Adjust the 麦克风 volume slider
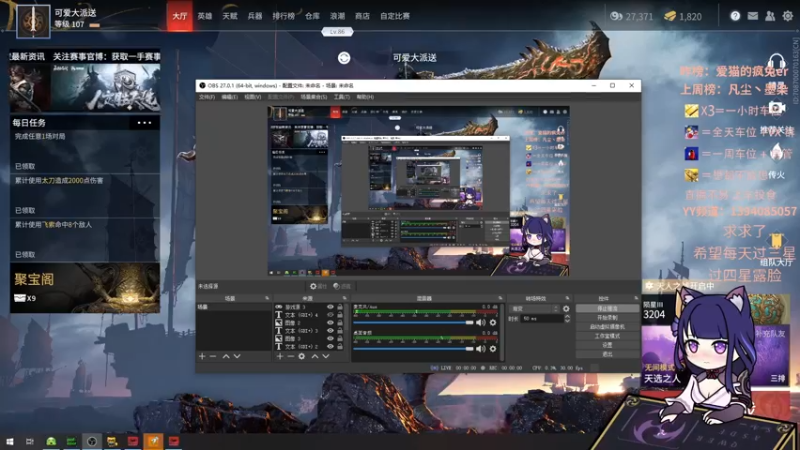This screenshot has width=800, height=450. coord(413,322)
